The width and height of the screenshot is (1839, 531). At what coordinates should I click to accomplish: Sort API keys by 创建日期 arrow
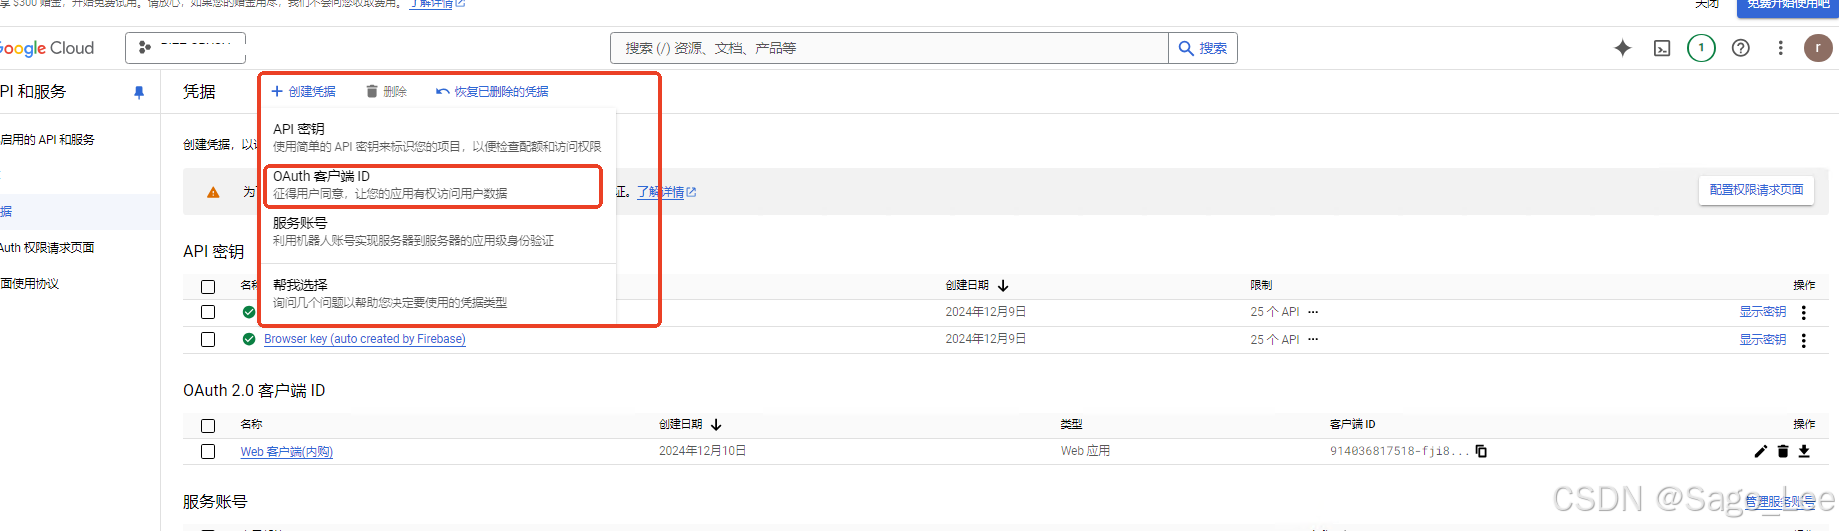coord(1003,285)
